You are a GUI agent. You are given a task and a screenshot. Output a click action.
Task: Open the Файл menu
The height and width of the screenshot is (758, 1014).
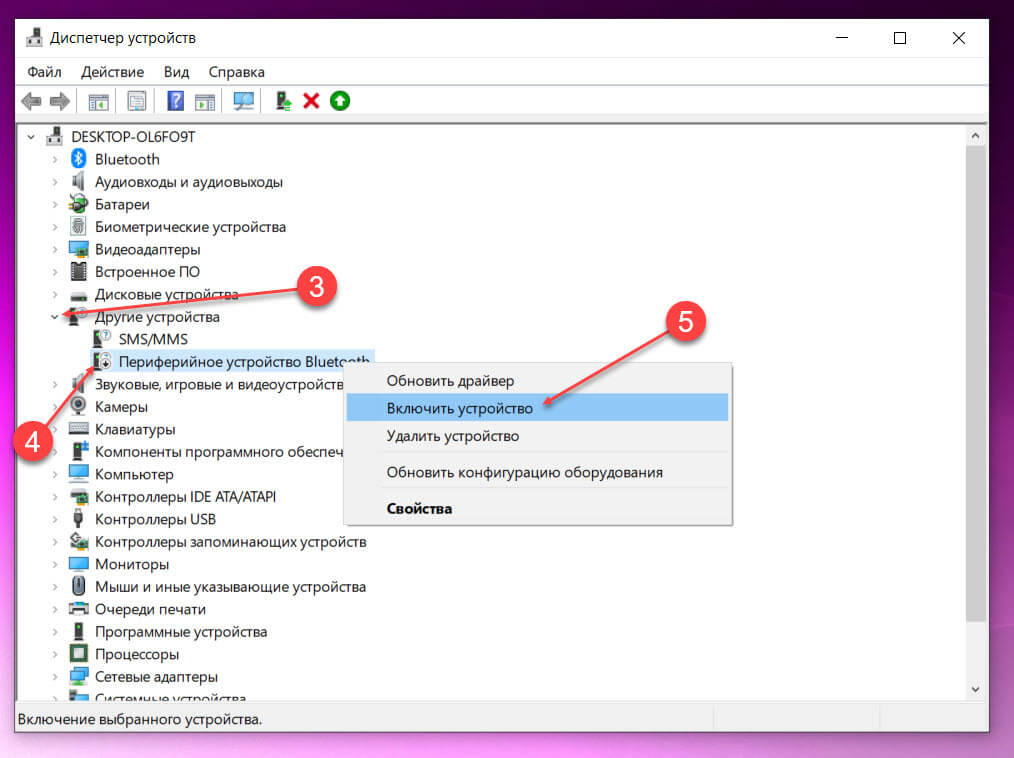[x=44, y=72]
